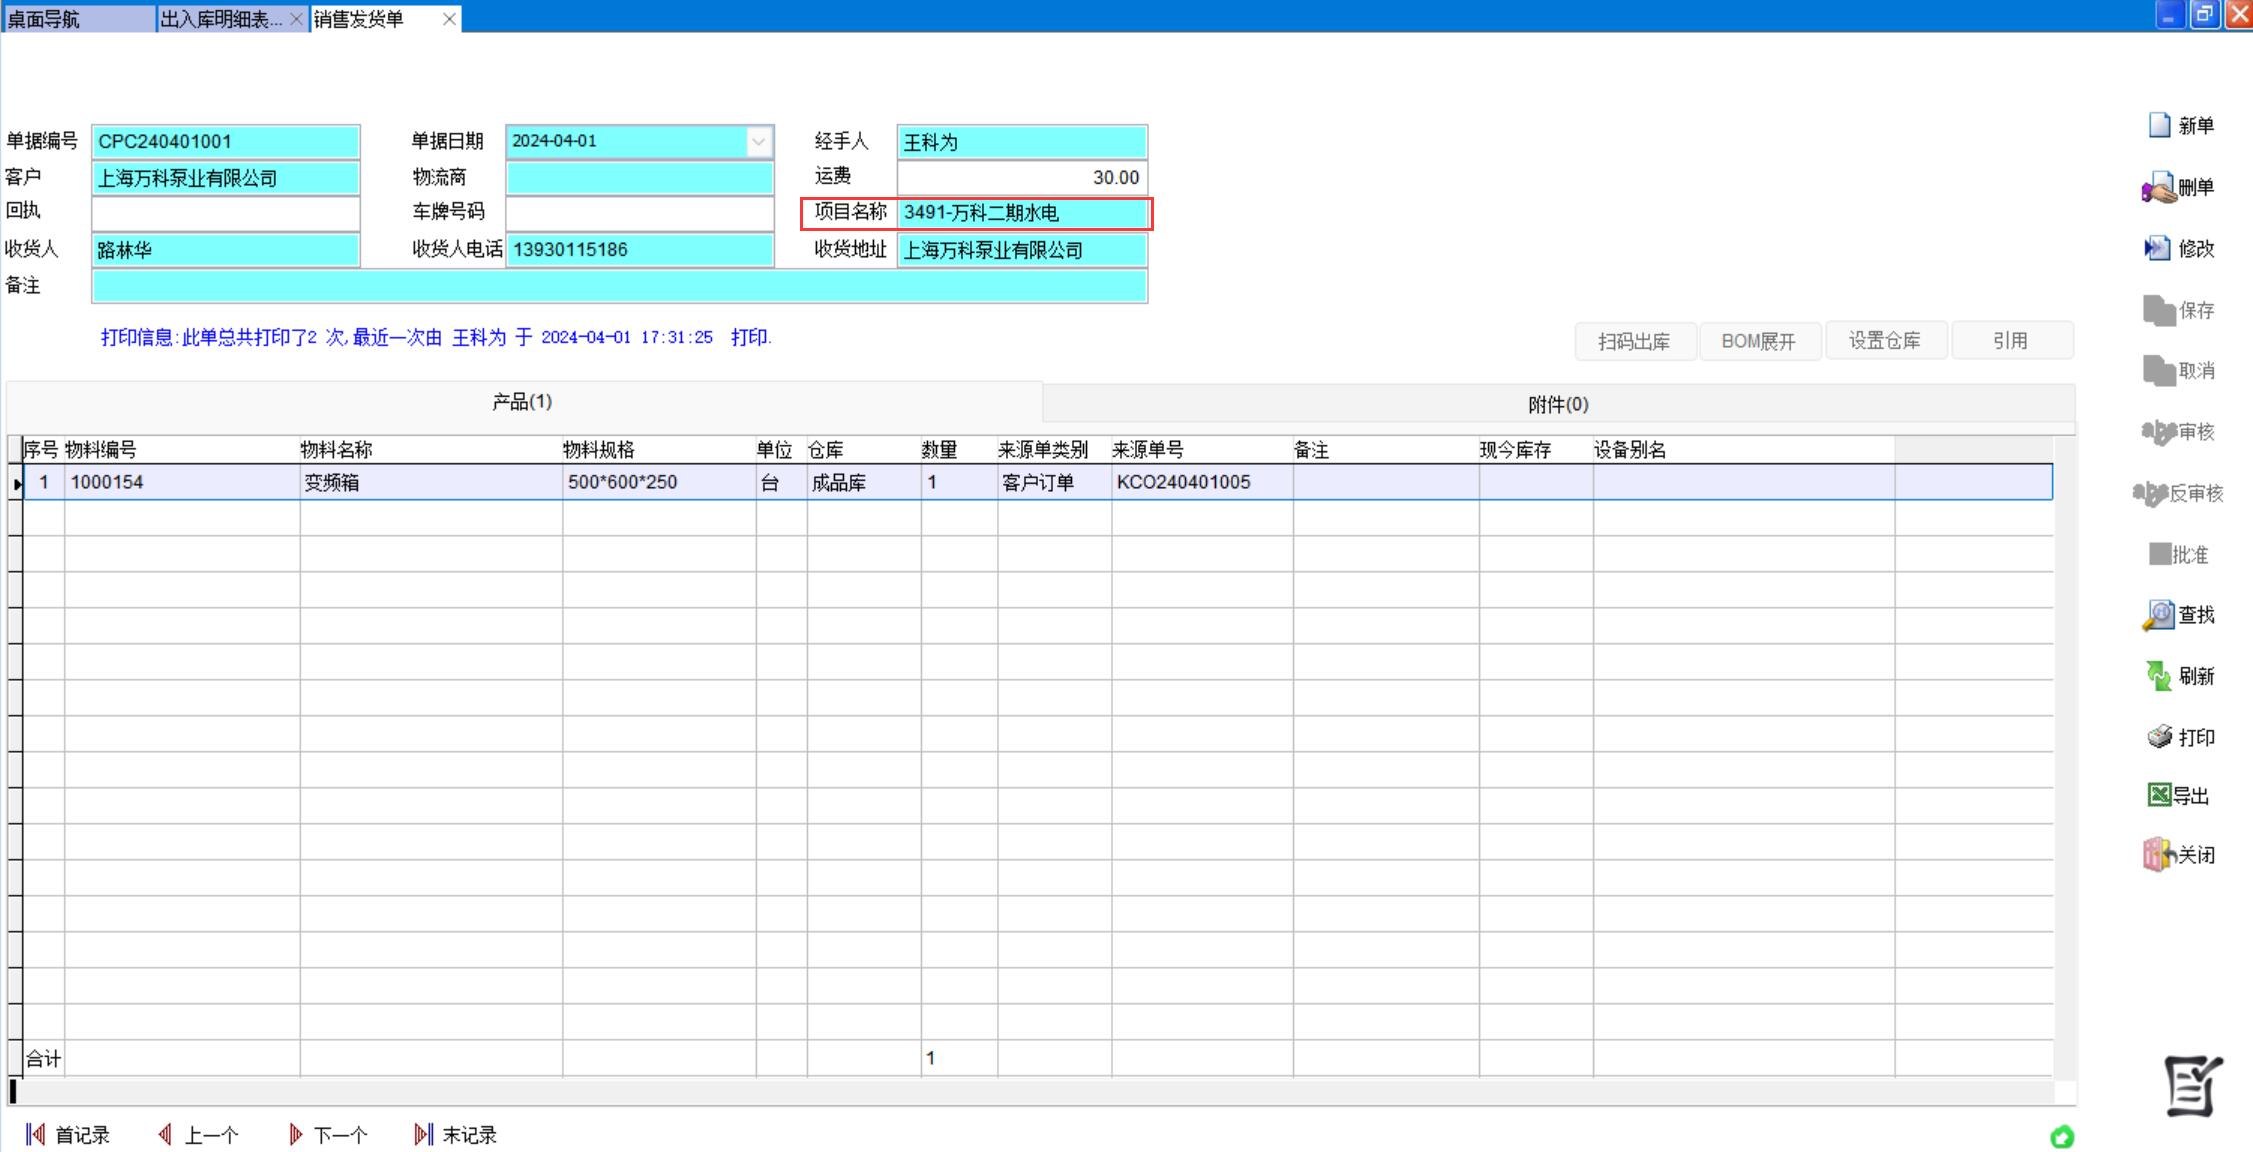Screen dimensions: 2253x1152
Task: Click the 车牌号码 input field
Action: tap(639, 213)
